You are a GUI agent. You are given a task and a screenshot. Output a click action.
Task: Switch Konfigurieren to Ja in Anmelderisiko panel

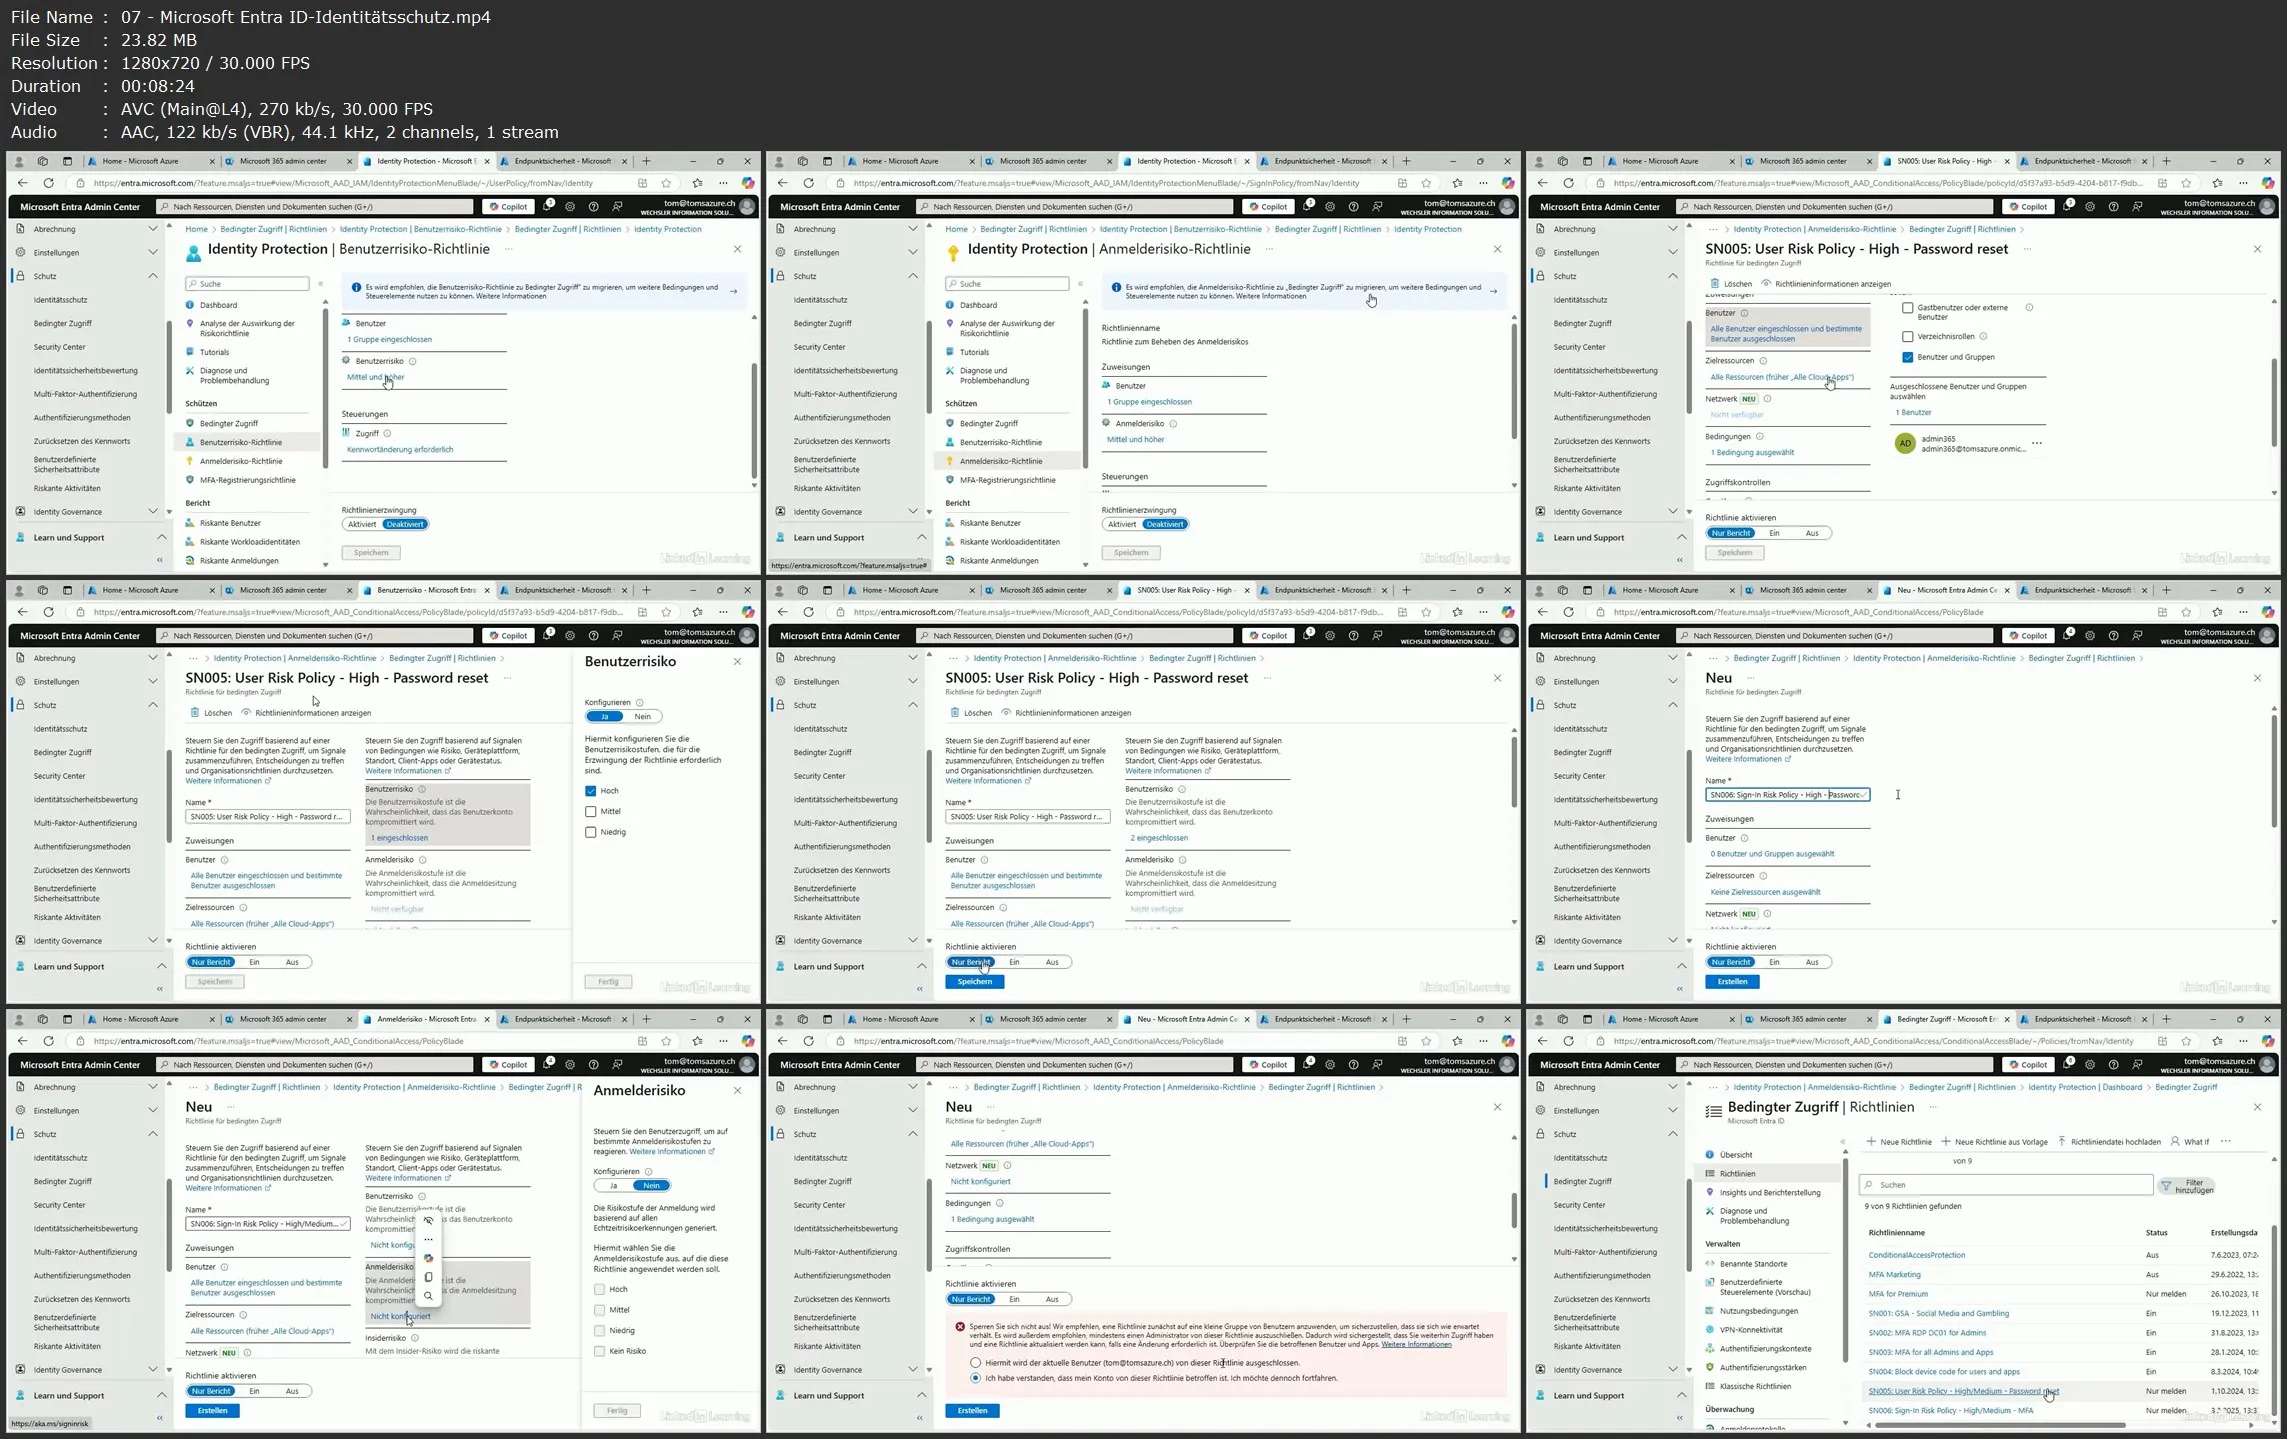point(613,1186)
